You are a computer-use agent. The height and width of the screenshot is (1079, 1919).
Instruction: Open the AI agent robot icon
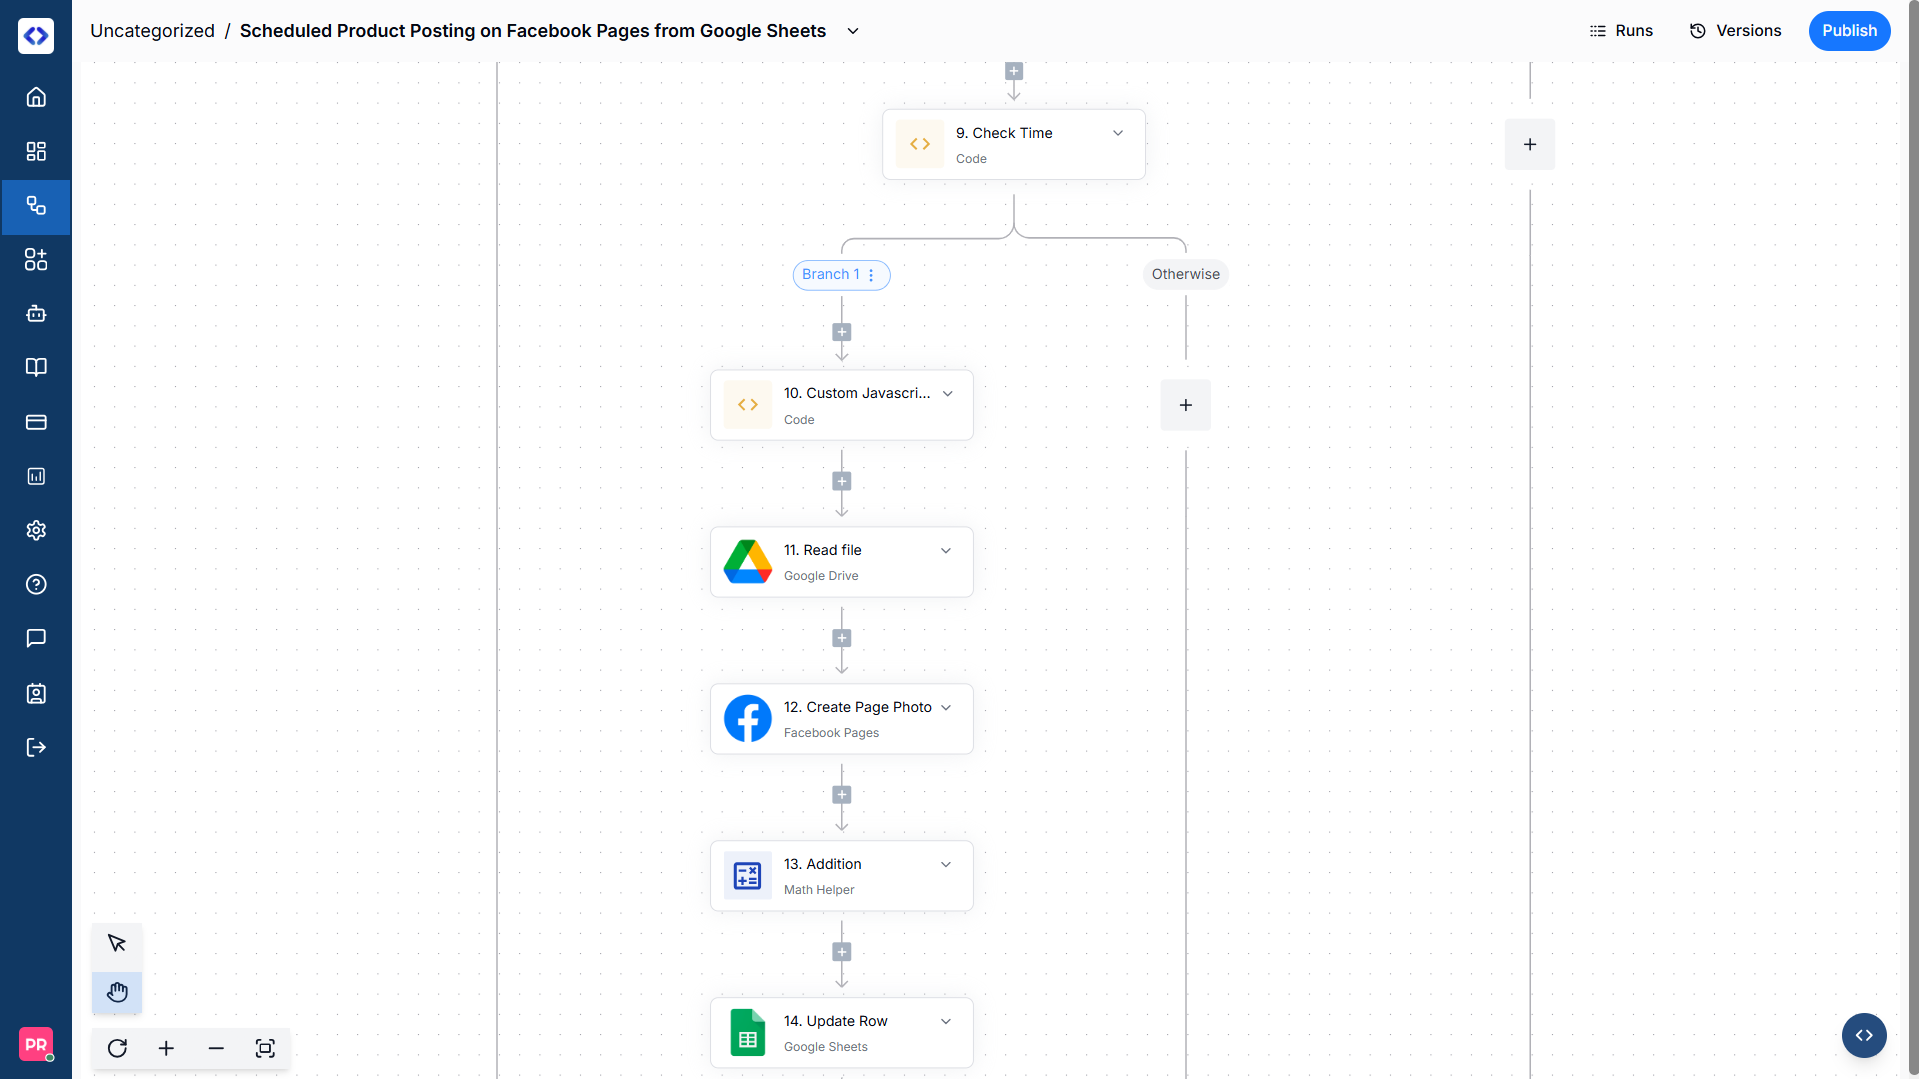tap(36, 314)
